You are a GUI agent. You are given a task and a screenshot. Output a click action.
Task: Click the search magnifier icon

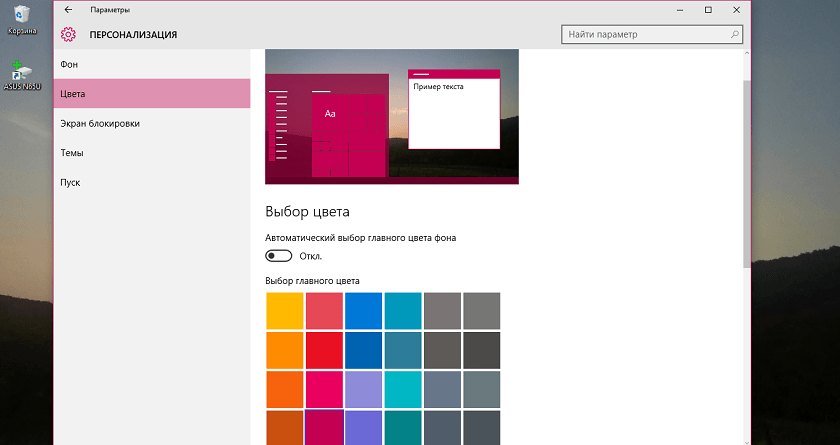(734, 35)
